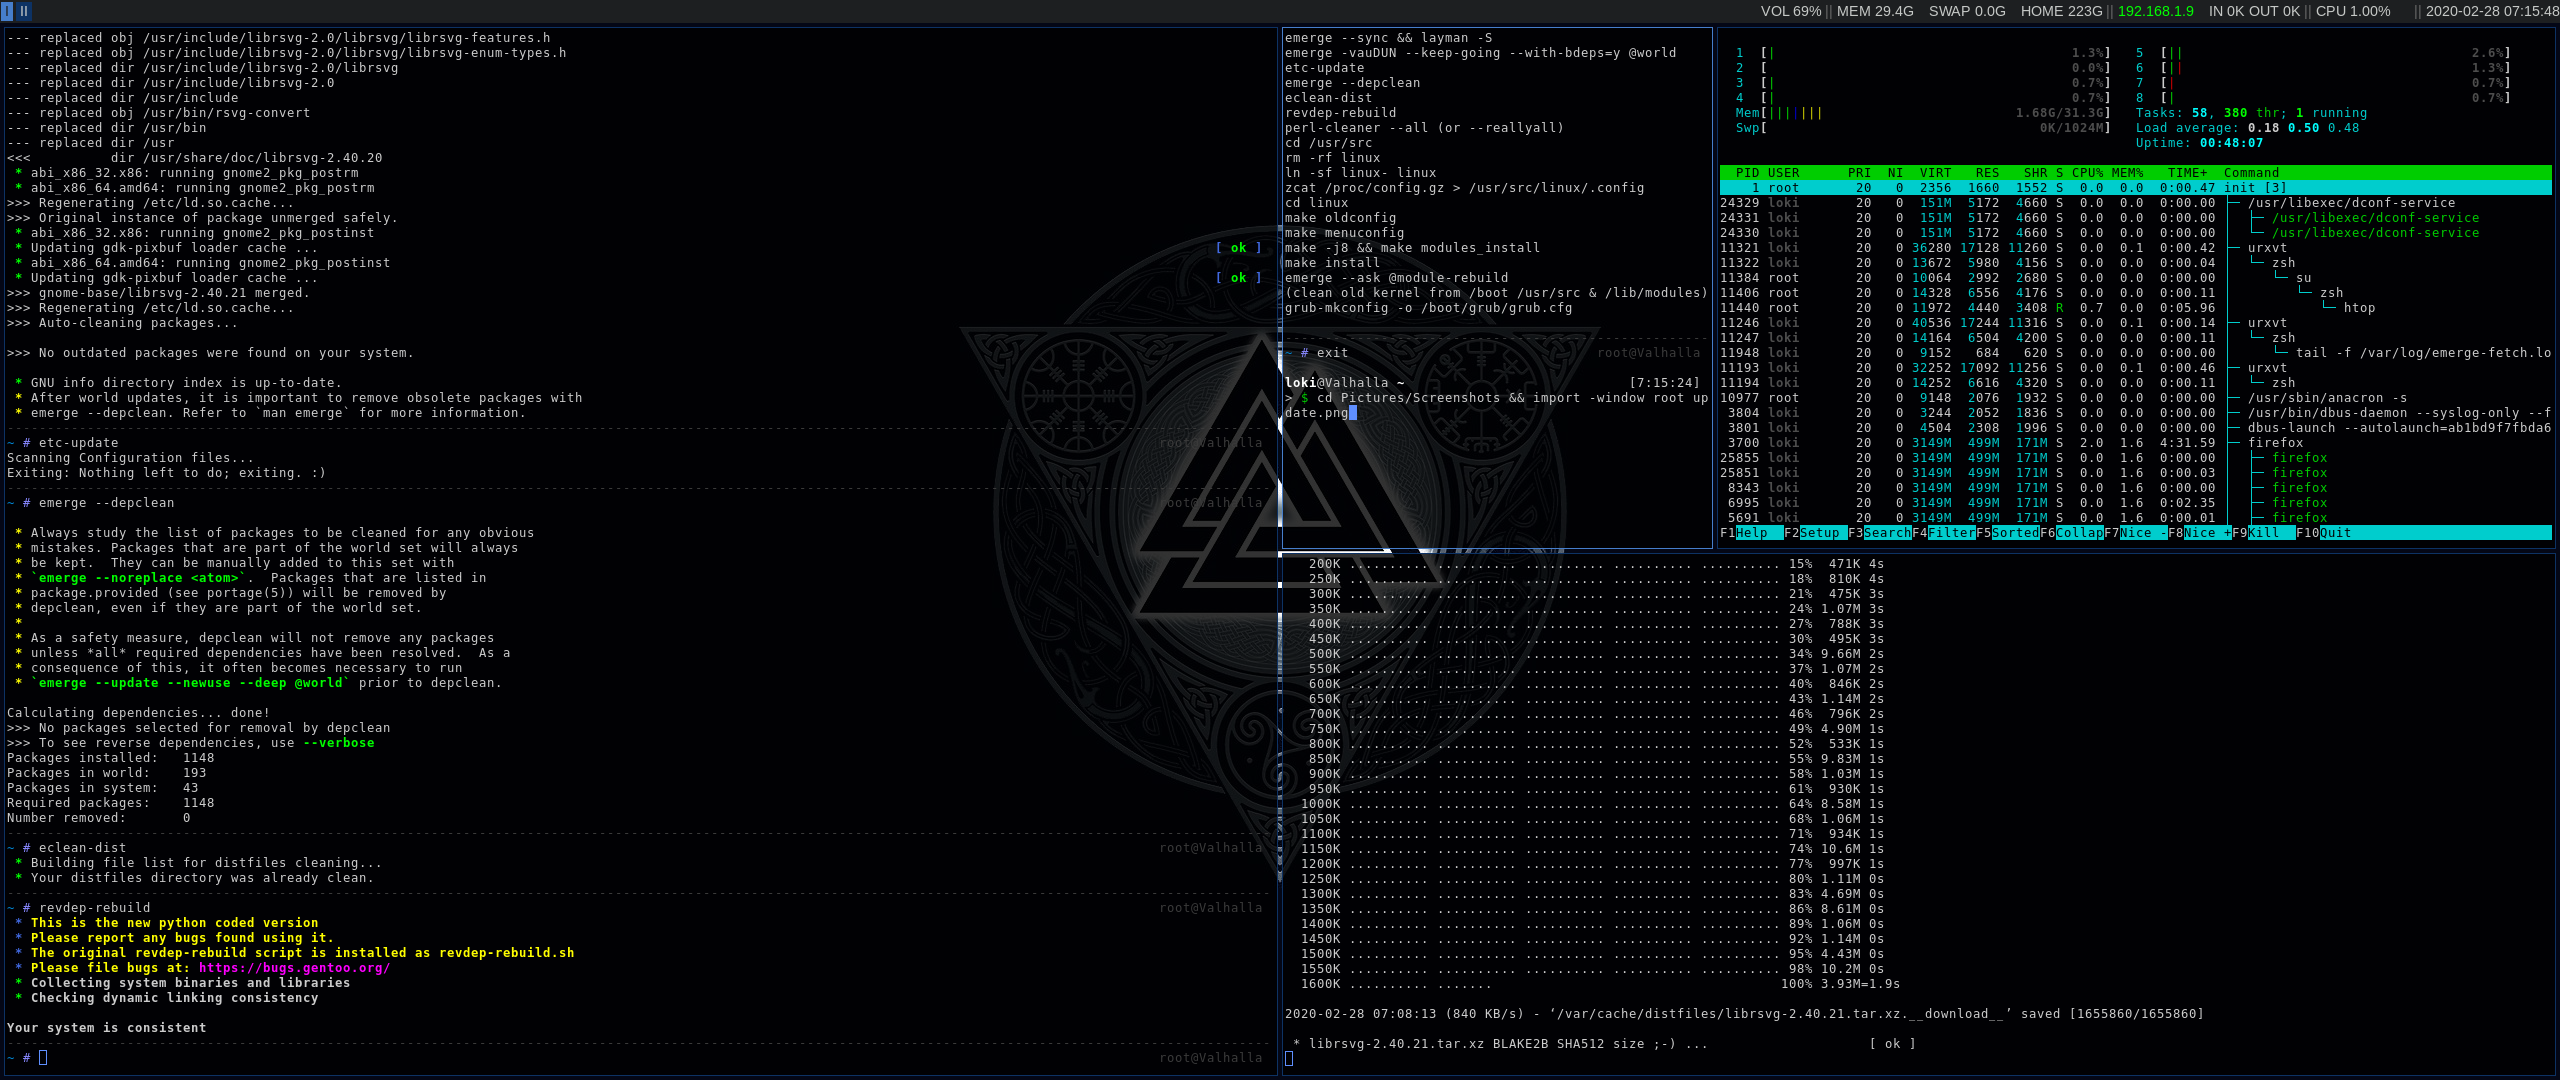Click the htop Command column header
Viewport: 2560px width, 1080px height.
2251,173
